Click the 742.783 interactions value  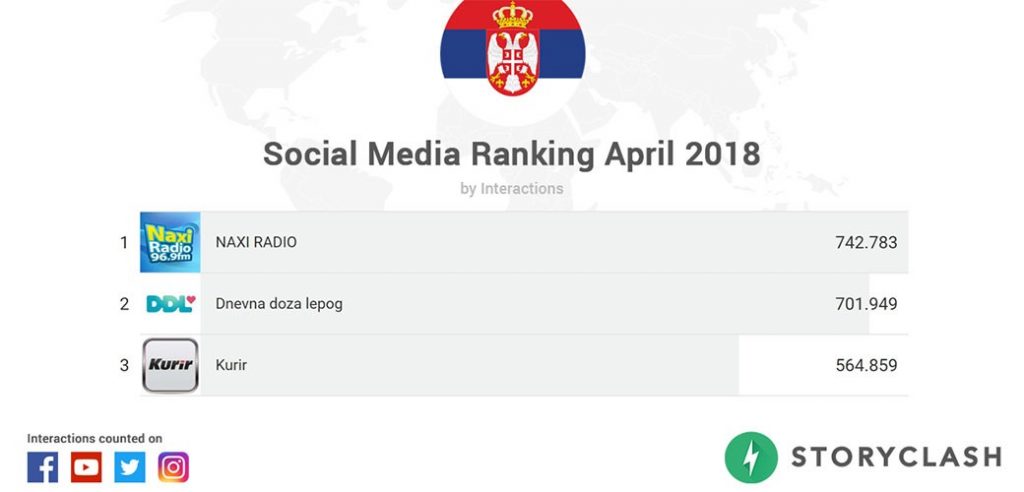(x=866, y=242)
